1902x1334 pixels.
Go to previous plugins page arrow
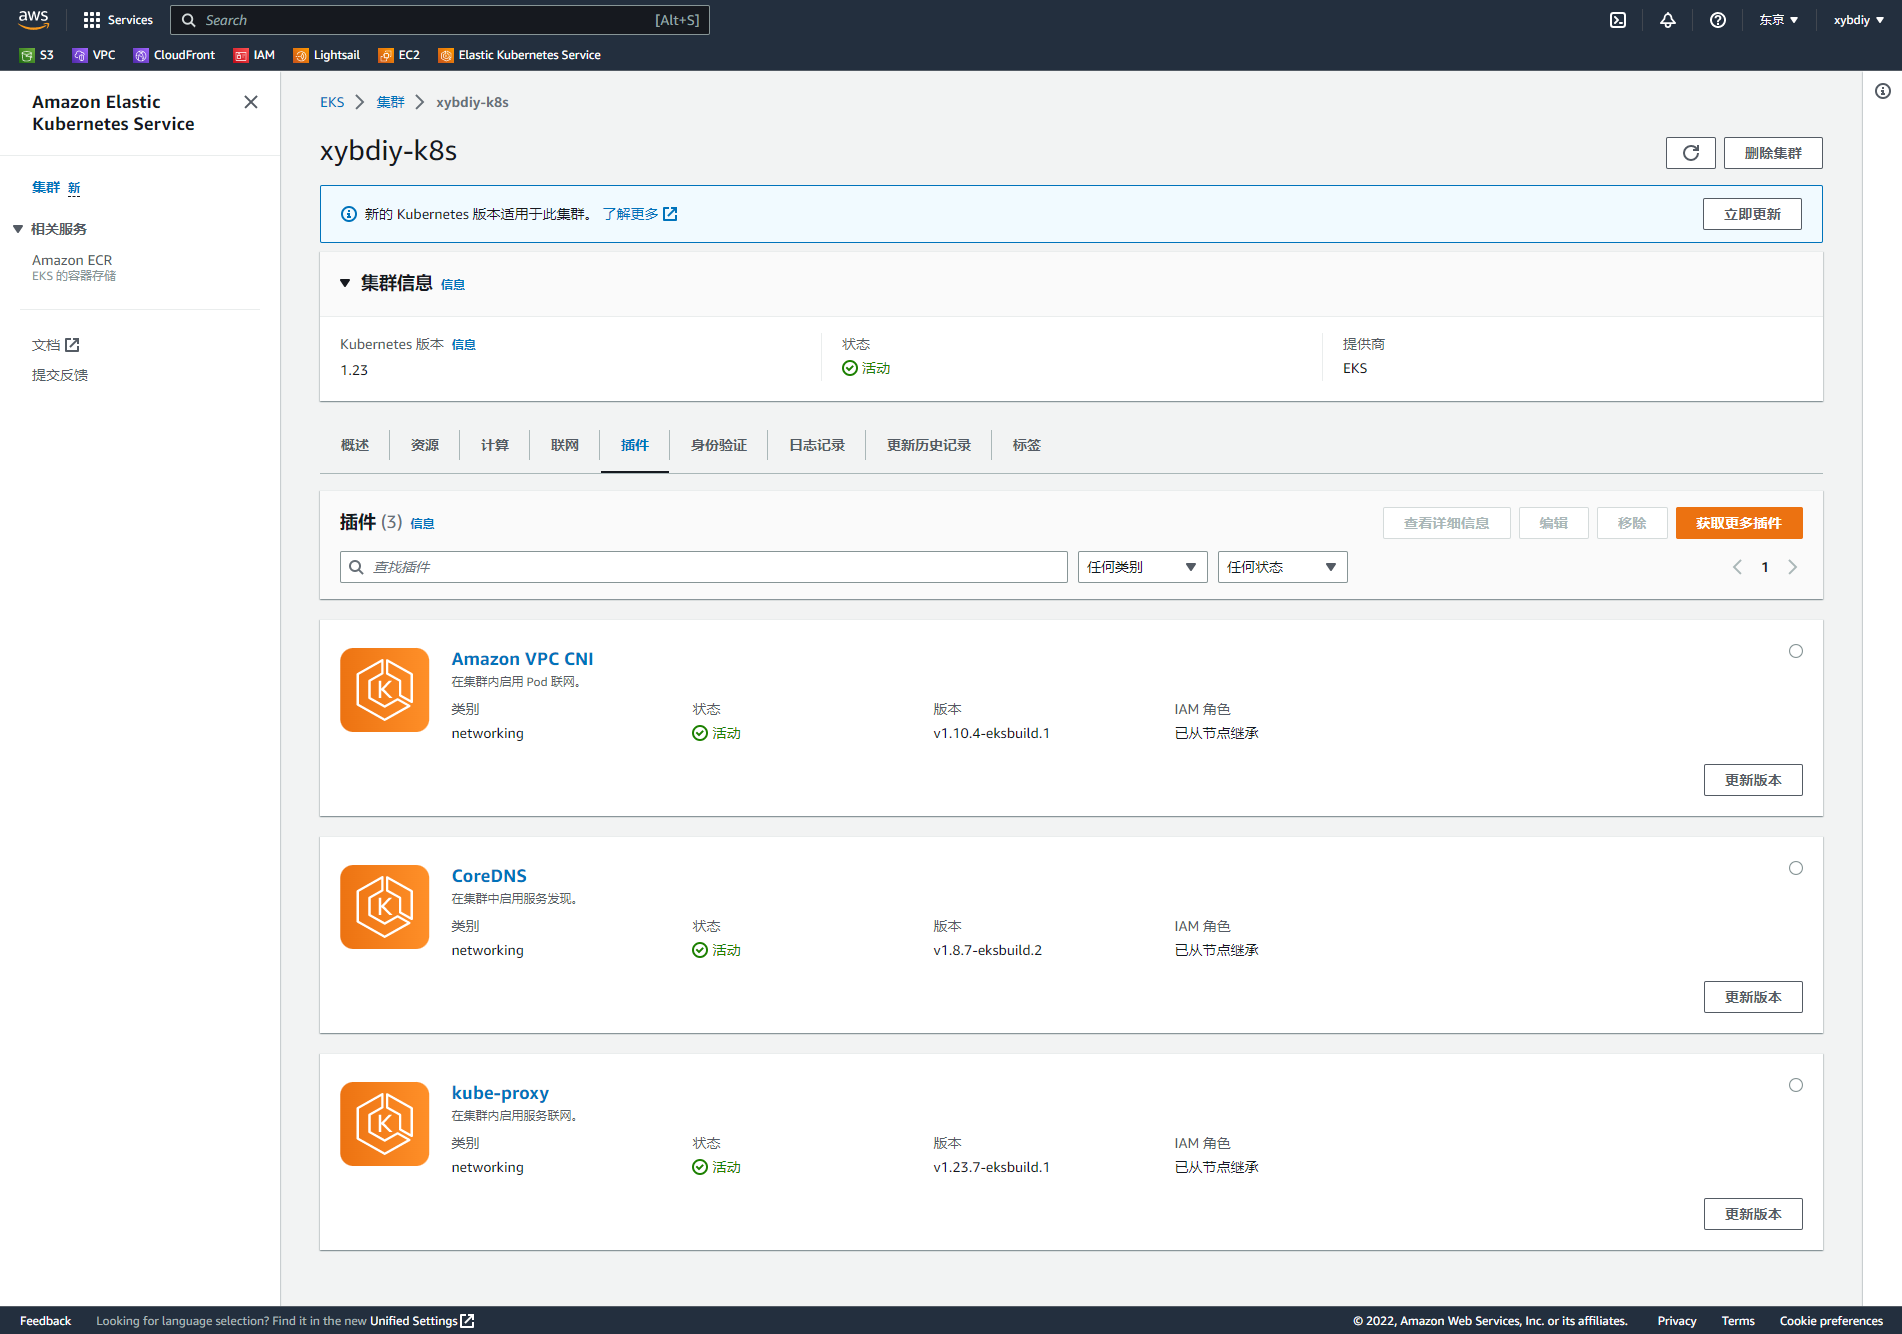point(1737,567)
